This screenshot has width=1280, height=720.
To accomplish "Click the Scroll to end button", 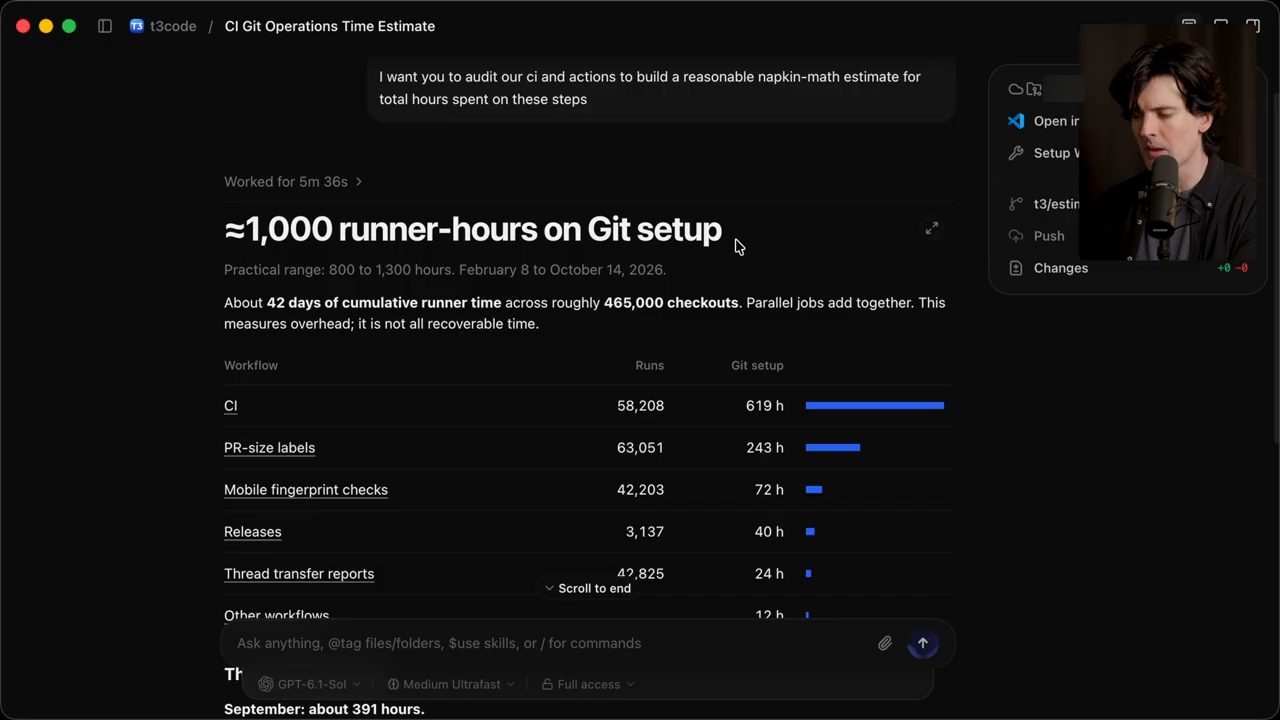I will click(588, 588).
